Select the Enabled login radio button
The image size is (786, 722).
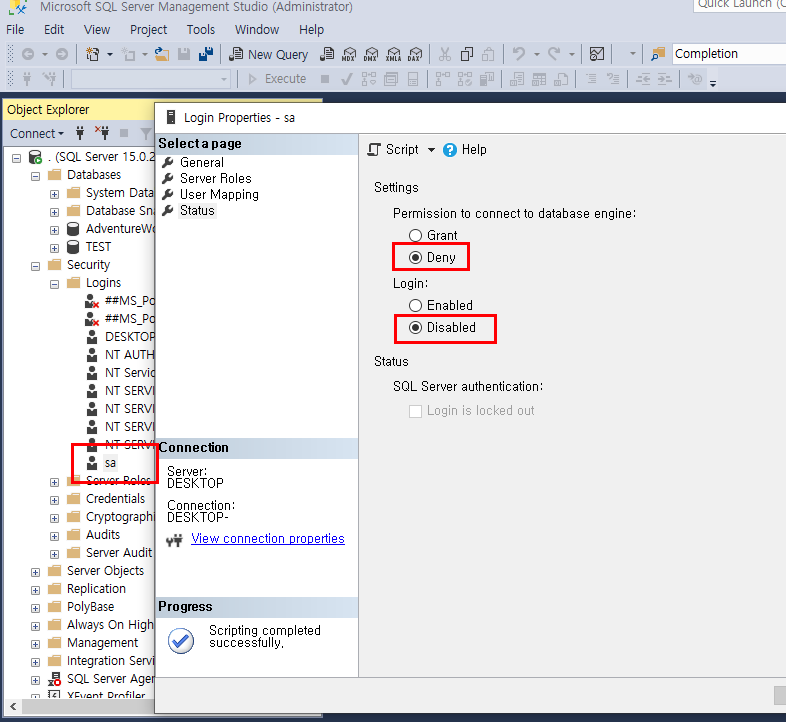coord(415,305)
